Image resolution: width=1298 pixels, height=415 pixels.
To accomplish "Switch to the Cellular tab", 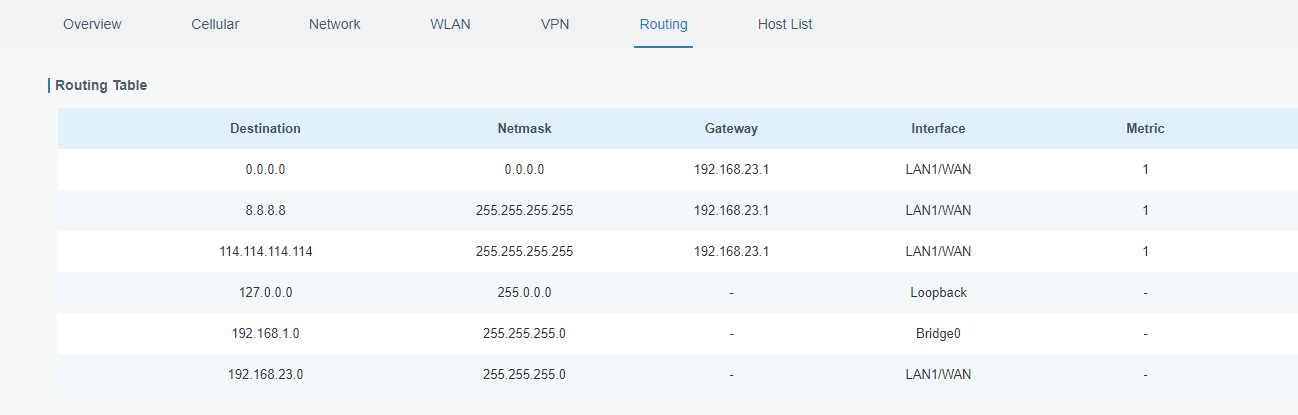I will pyautogui.click(x=215, y=24).
